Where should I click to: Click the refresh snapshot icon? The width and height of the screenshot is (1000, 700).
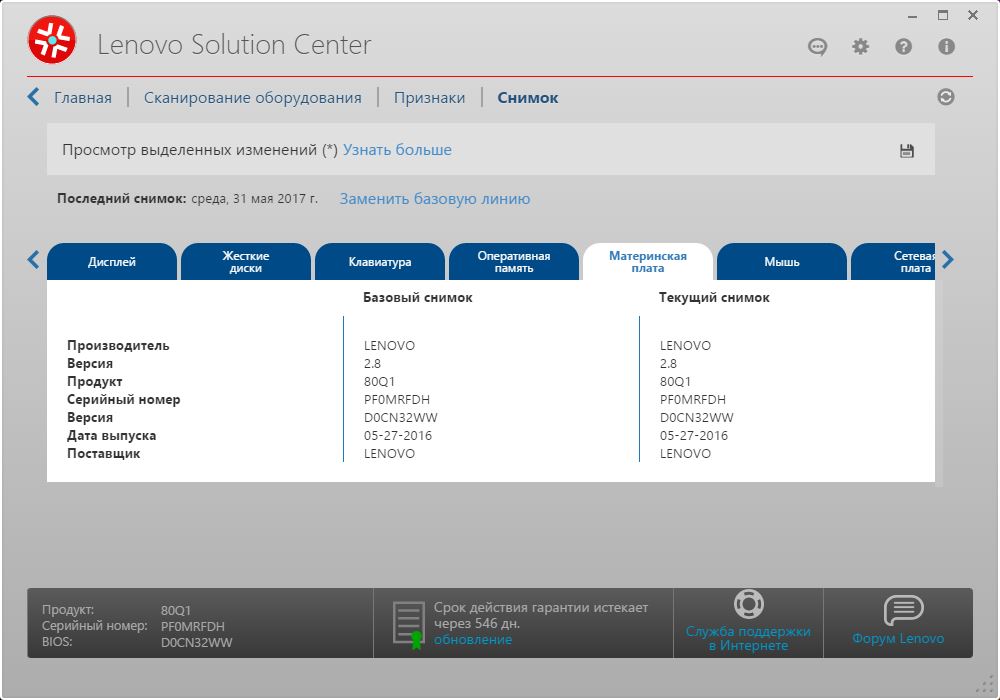(x=946, y=97)
